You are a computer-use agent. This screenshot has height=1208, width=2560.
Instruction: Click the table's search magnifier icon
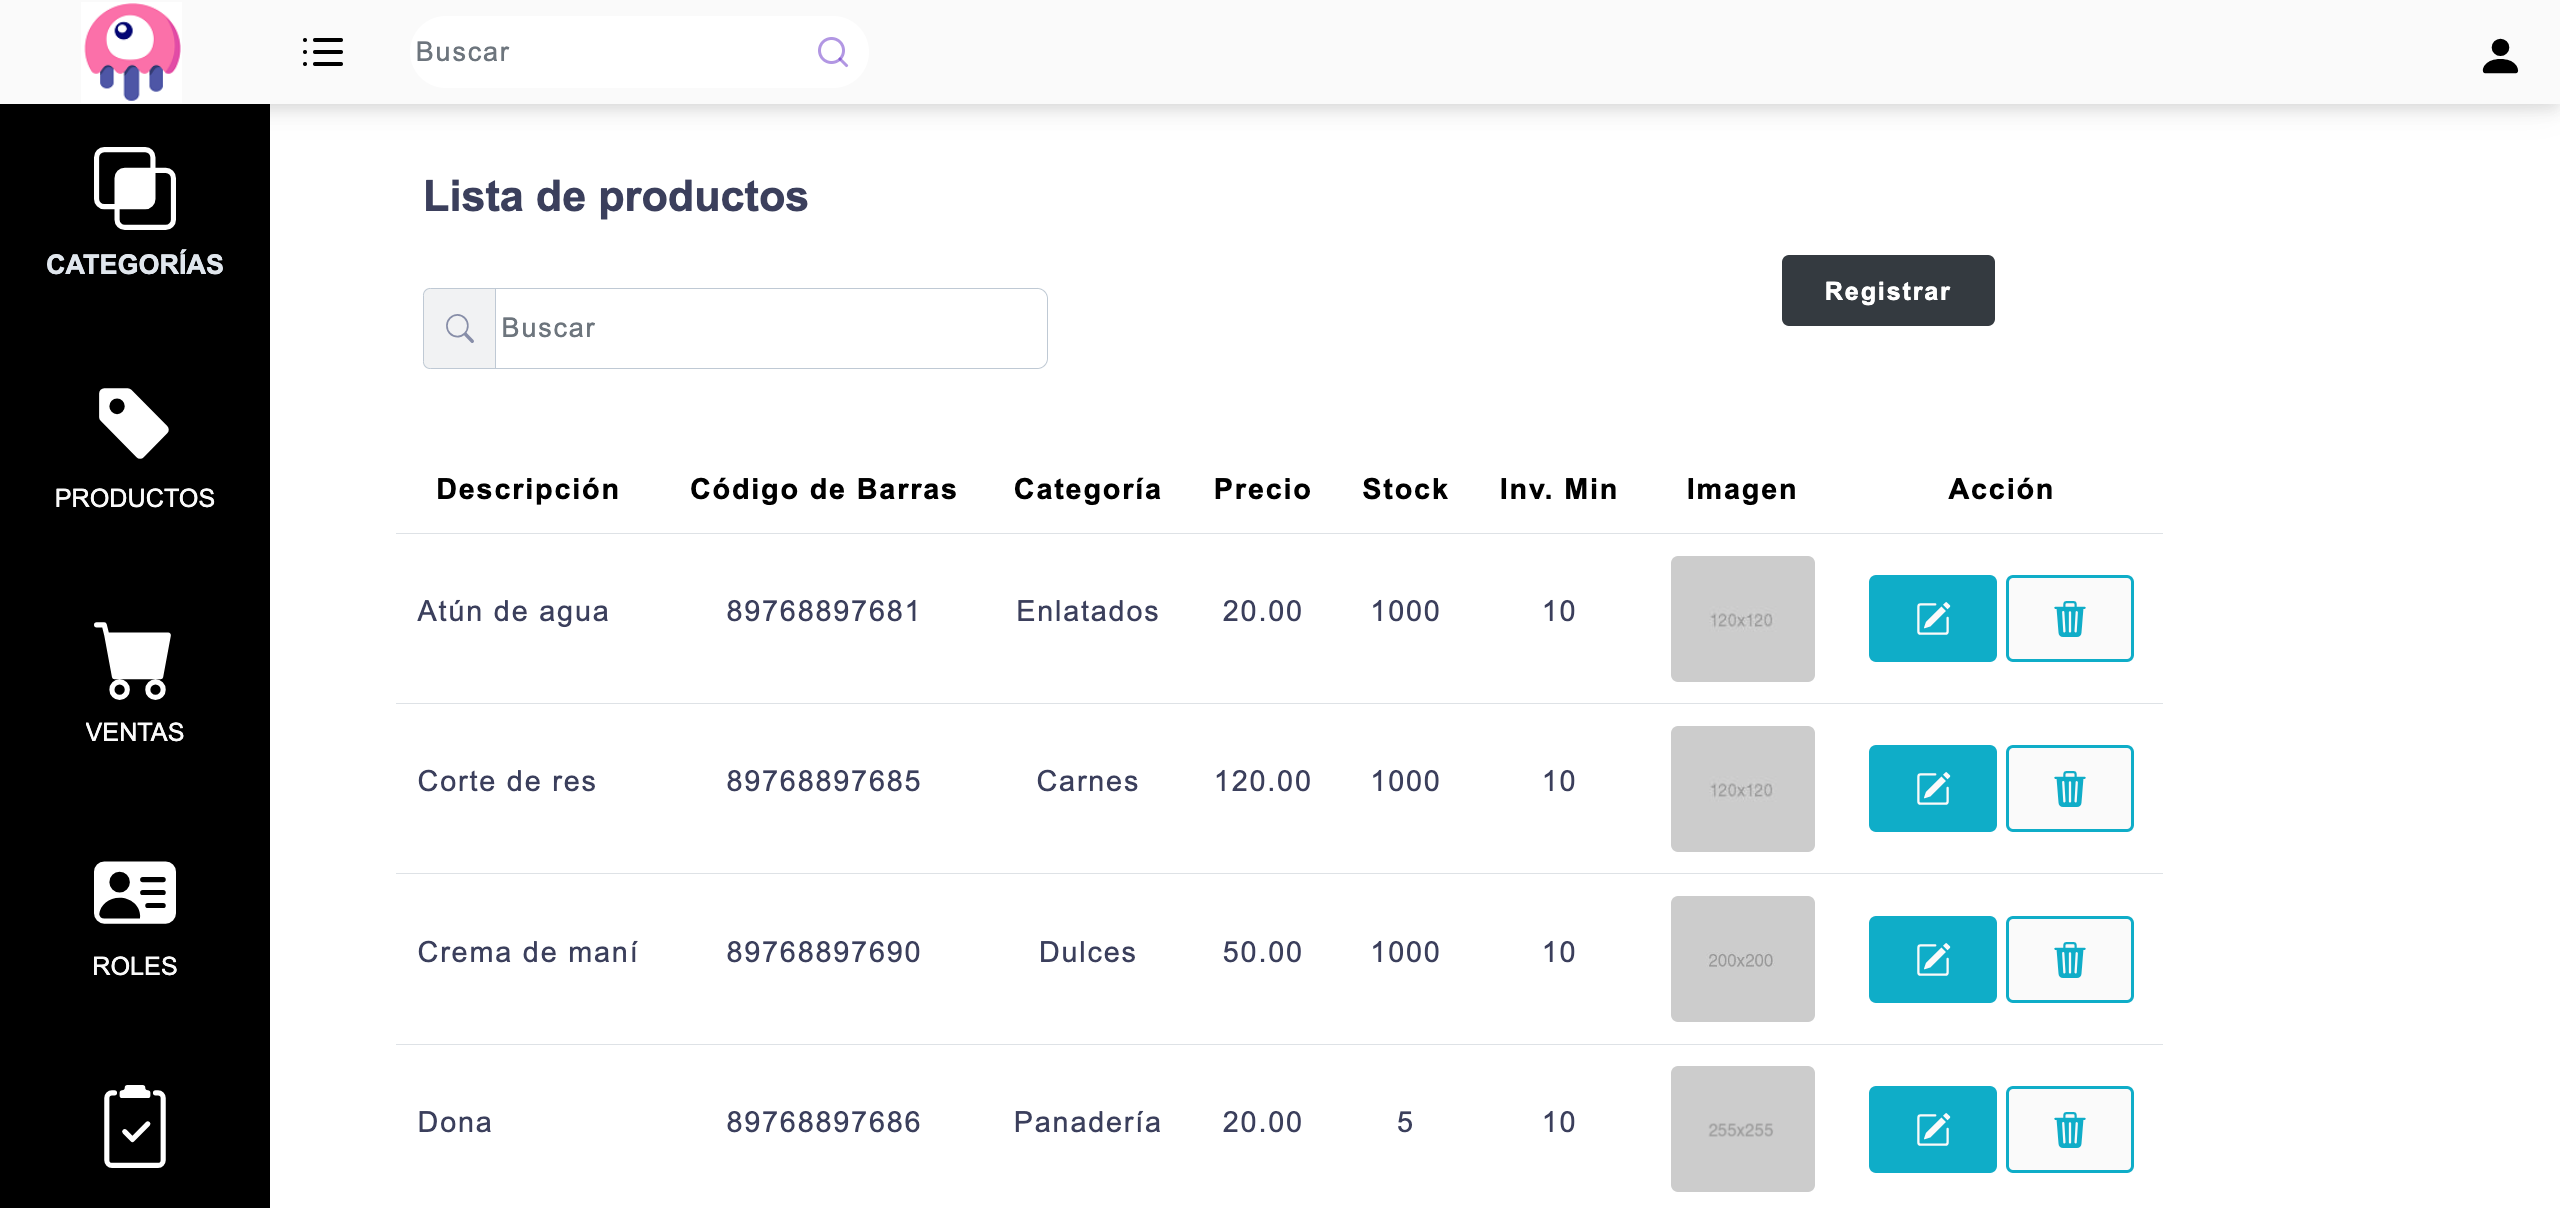point(459,328)
